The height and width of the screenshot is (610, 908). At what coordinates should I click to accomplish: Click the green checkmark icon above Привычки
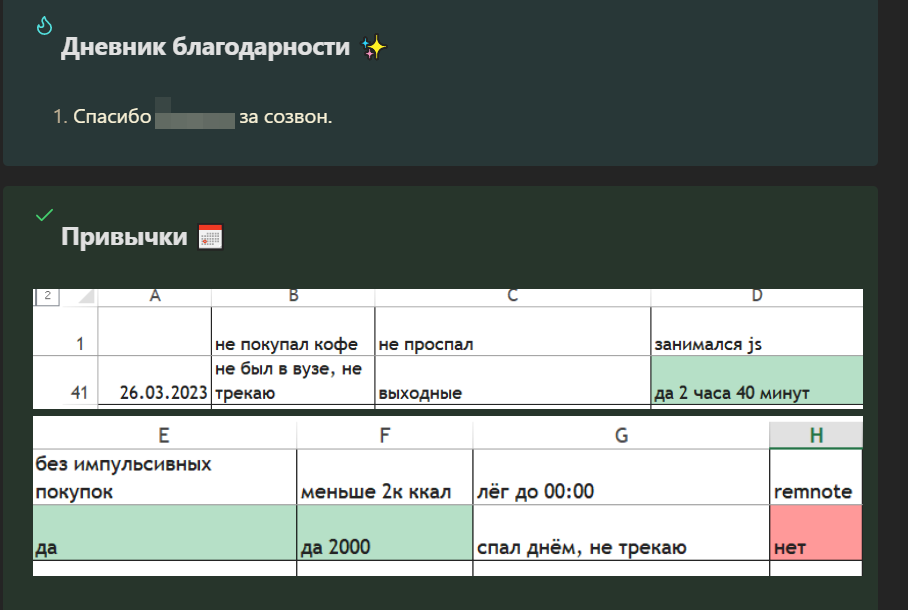(44, 215)
